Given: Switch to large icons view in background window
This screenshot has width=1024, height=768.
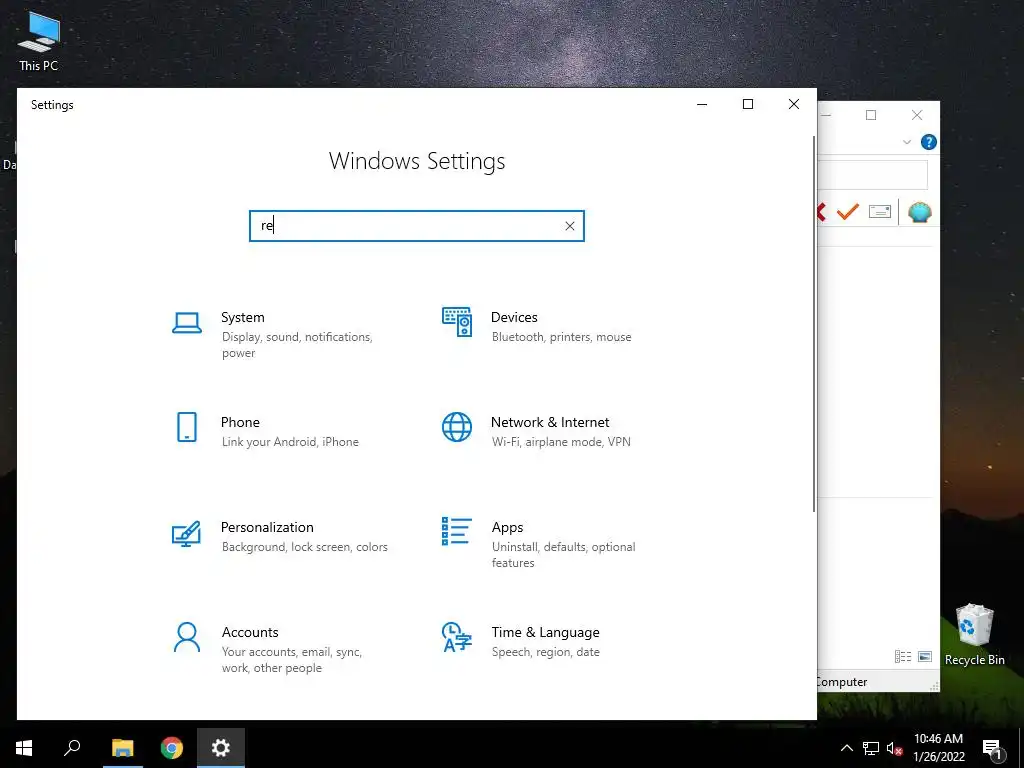Looking at the screenshot, I should click(925, 656).
